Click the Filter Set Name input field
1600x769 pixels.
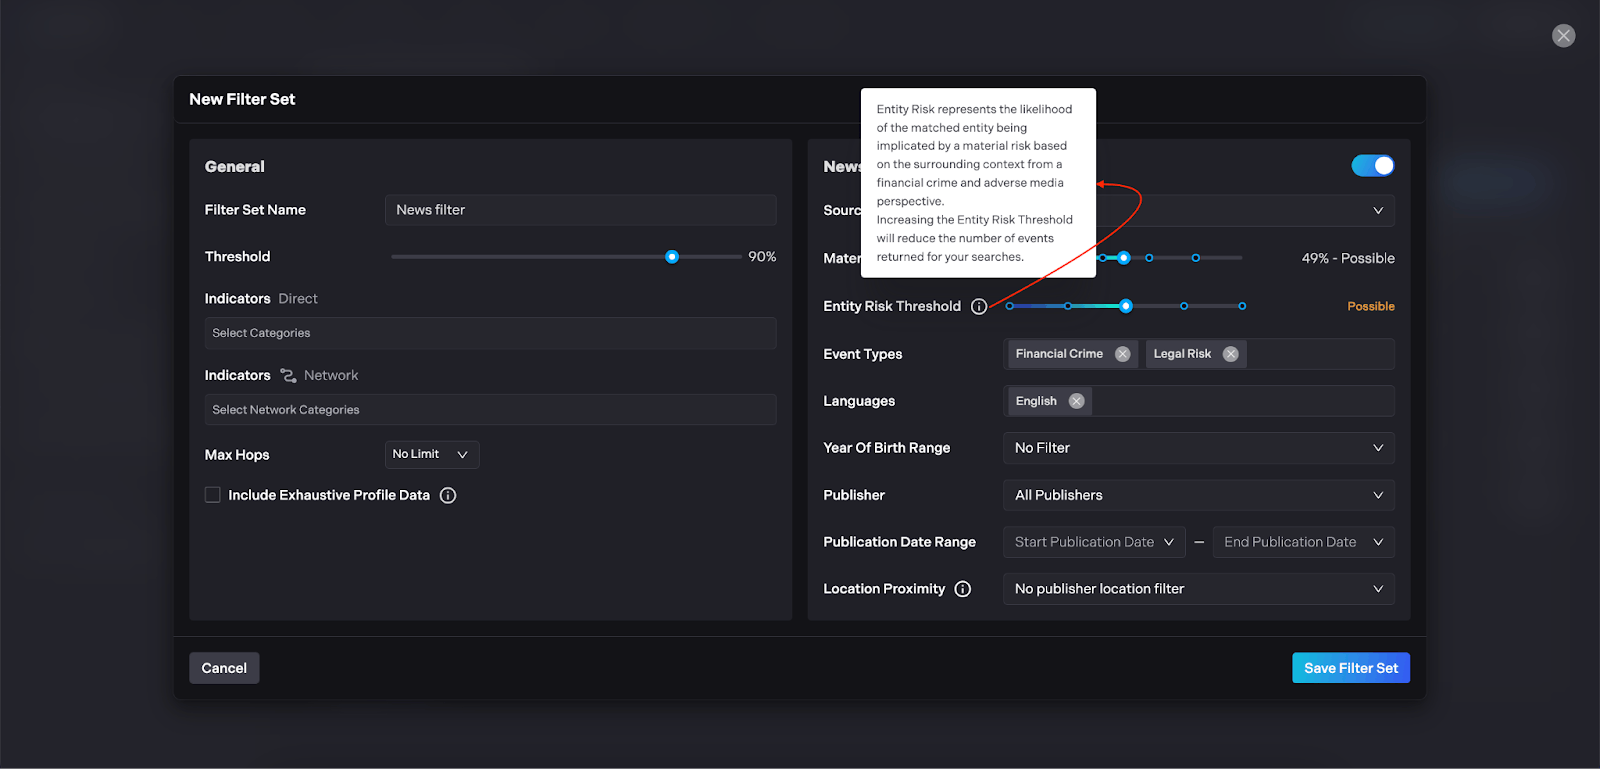tap(580, 210)
